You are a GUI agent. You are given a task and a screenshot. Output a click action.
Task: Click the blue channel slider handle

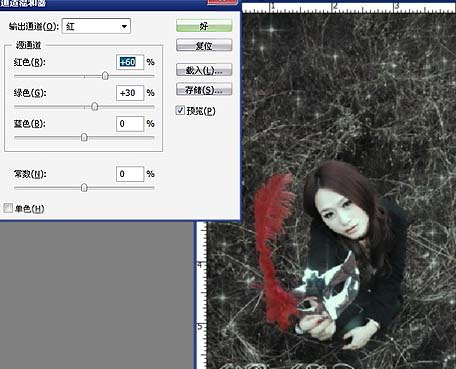coord(84,137)
